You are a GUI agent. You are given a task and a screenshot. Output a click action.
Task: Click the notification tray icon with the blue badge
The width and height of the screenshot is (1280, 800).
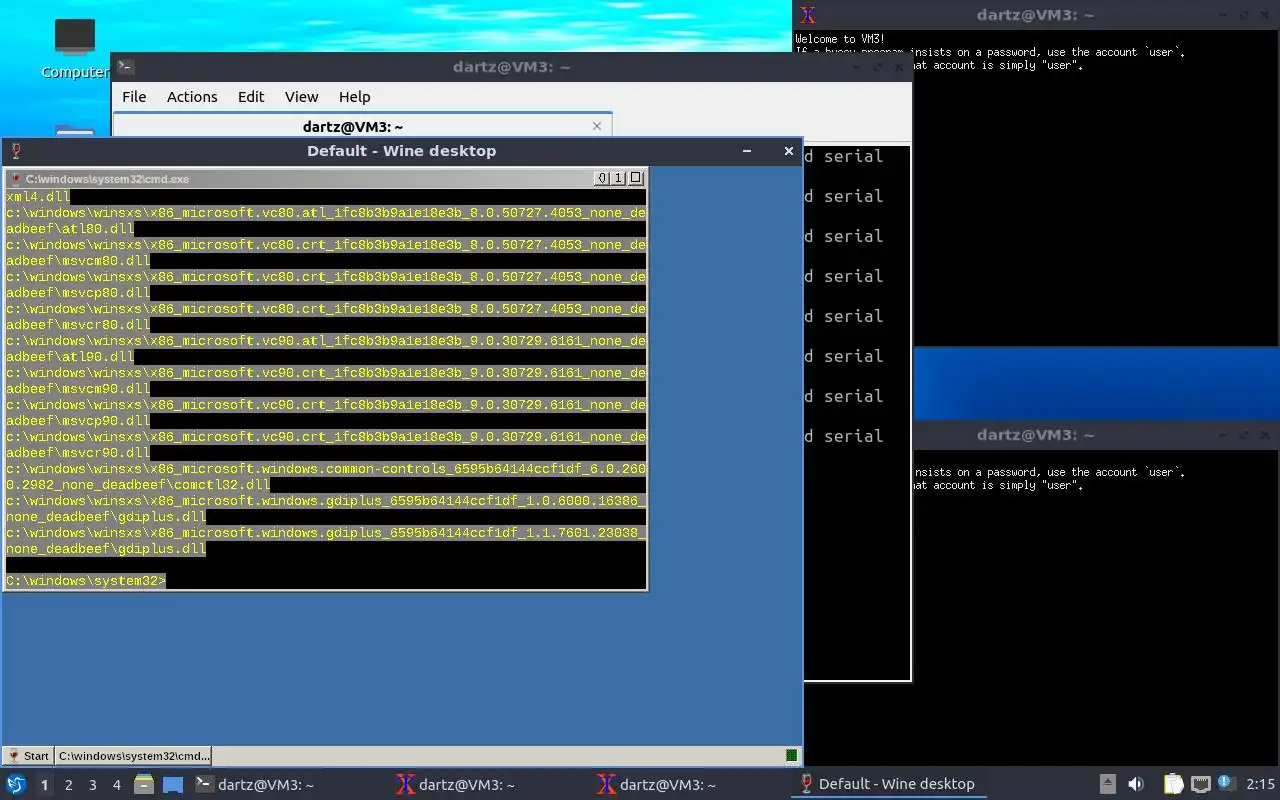1227,784
